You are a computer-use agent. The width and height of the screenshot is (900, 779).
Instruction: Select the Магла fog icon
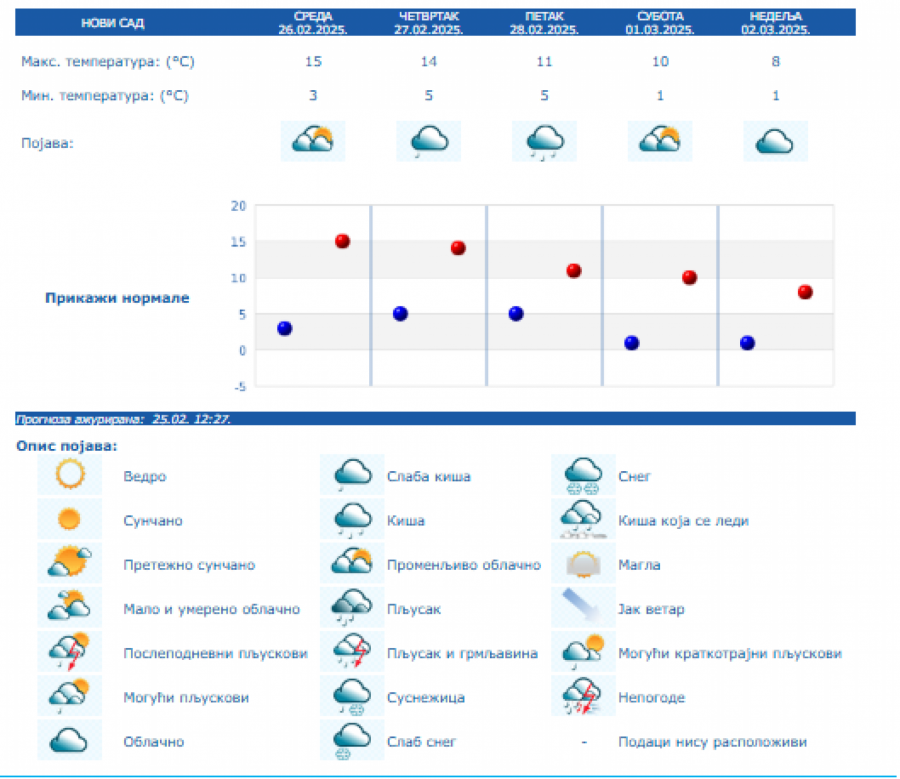pyautogui.click(x=584, y=564)
